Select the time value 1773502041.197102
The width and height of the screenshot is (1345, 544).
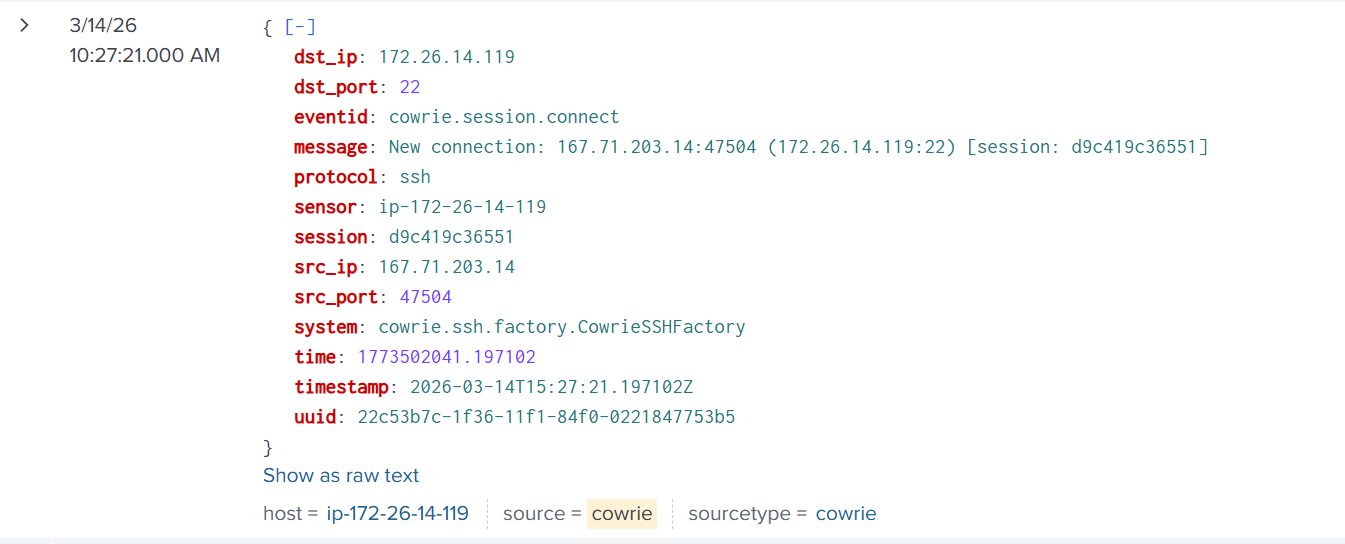click(x=447, y=357)
